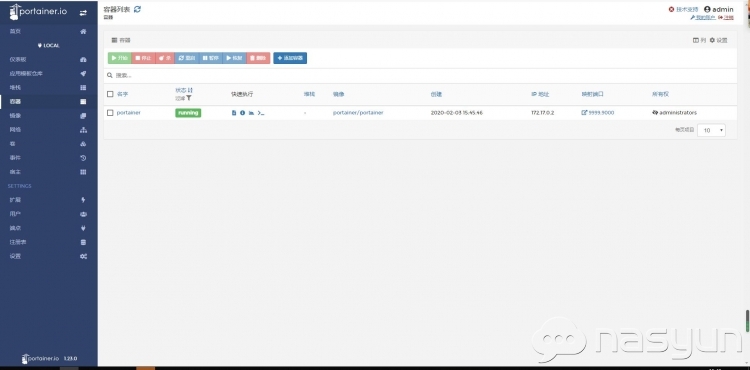Sort the table by the IP address column header
This screenshot has height=370, width=750.
540,94
